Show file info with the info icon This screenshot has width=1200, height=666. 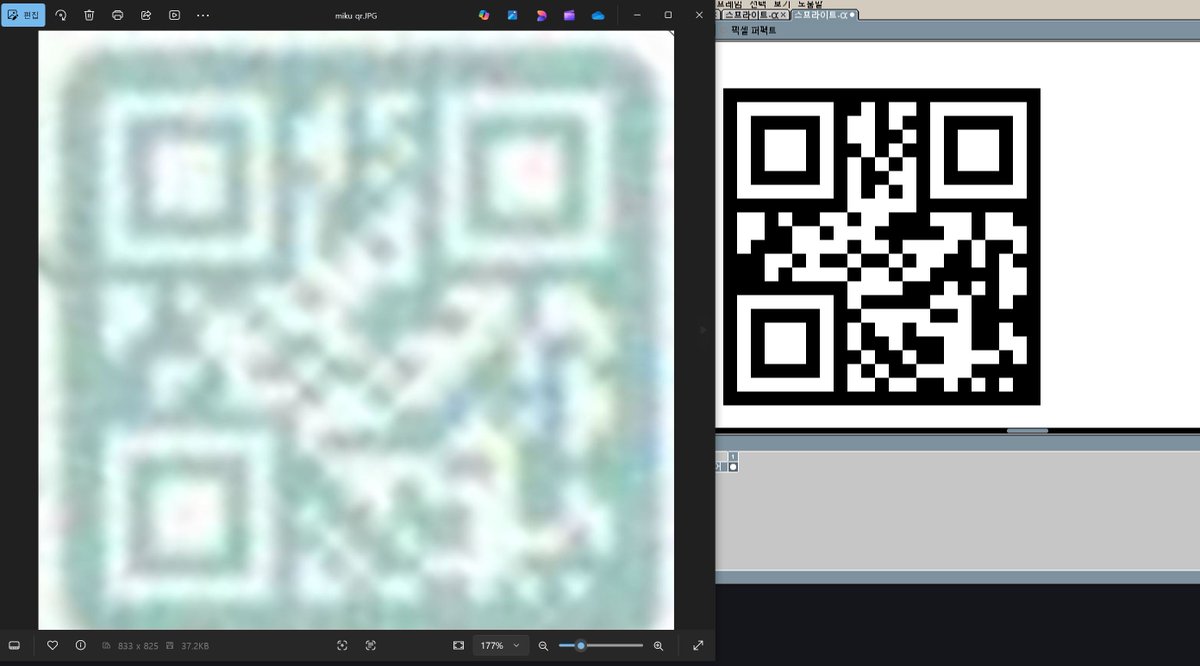click(81, 645)
